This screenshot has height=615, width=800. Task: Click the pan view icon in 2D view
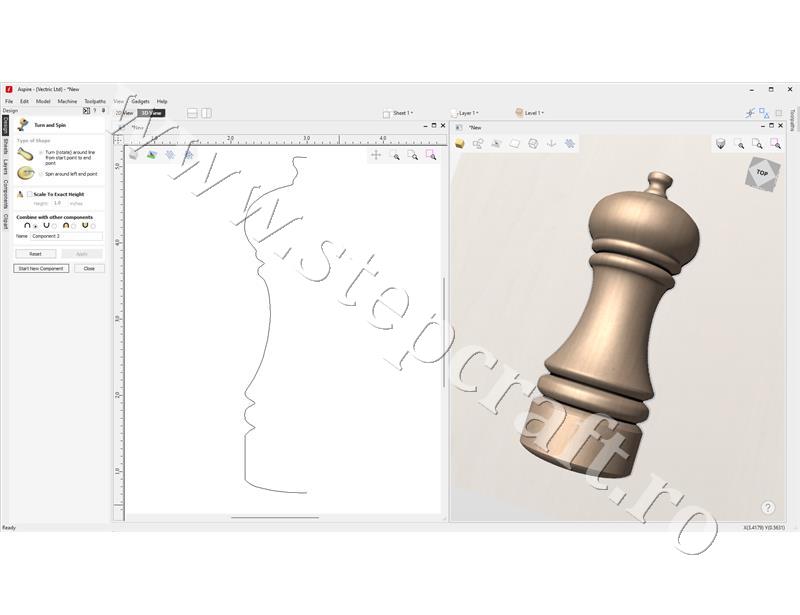376,155
